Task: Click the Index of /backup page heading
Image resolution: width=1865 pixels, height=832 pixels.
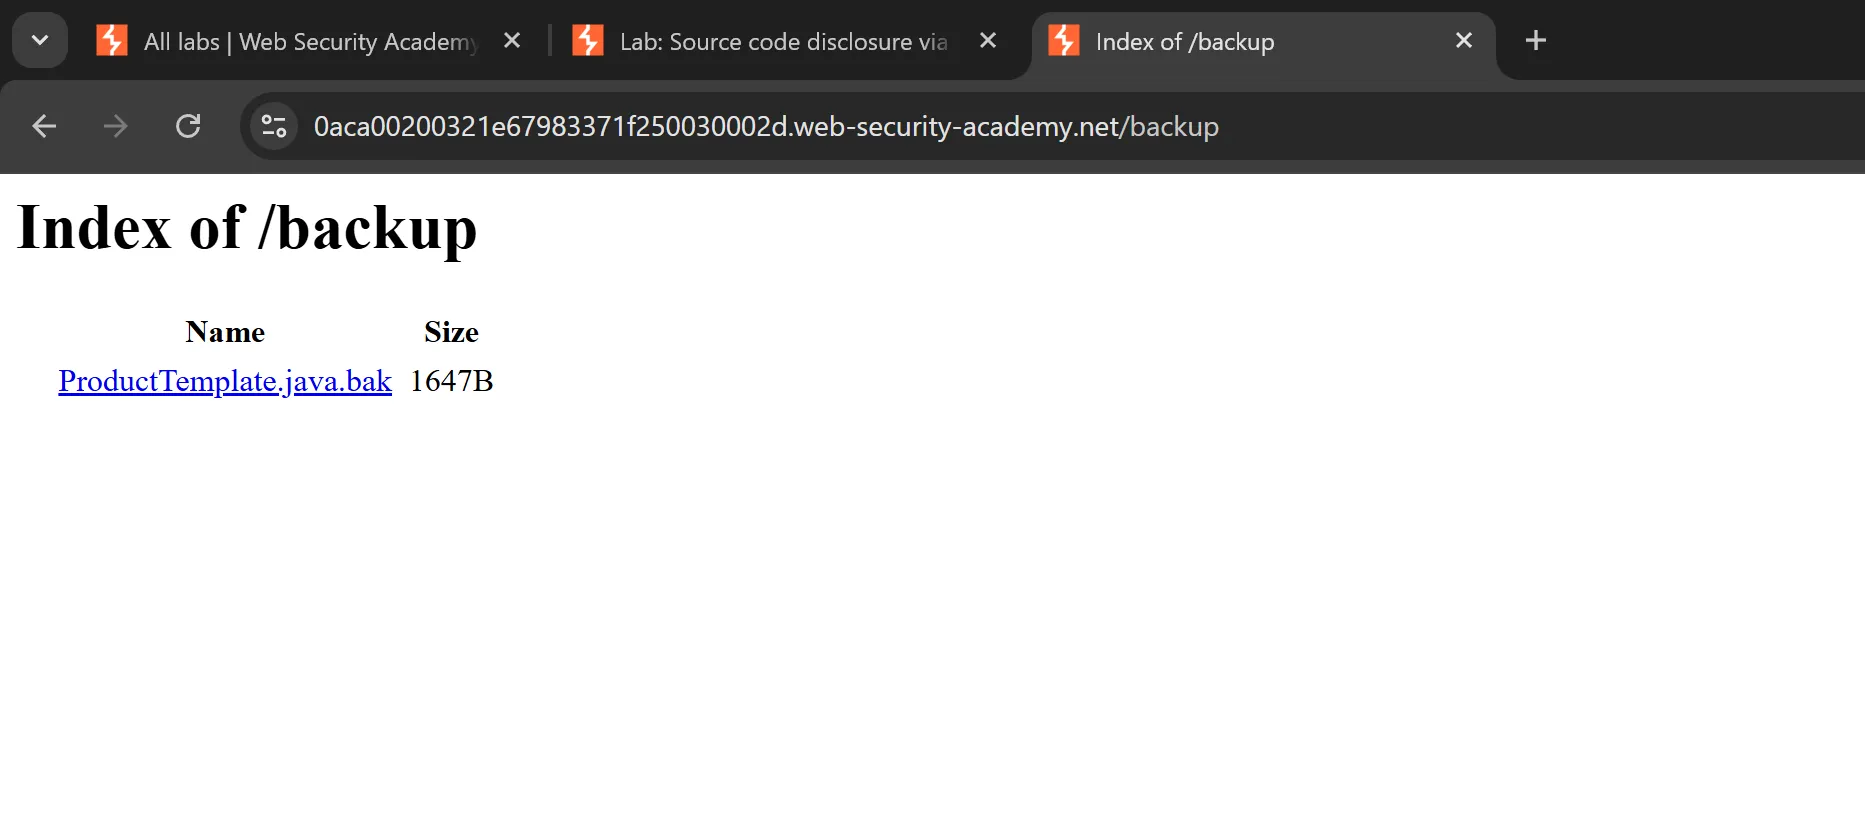Action: (247, 228)
